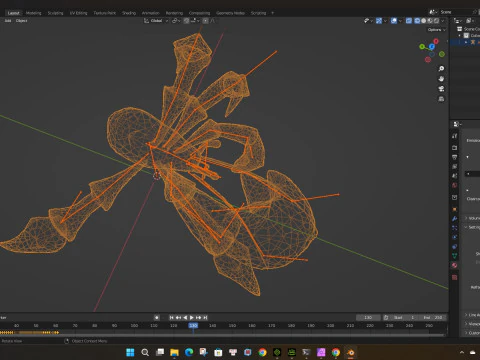Click the End frame field
This screenshot has height=360, width=480.
pos(433,318)
